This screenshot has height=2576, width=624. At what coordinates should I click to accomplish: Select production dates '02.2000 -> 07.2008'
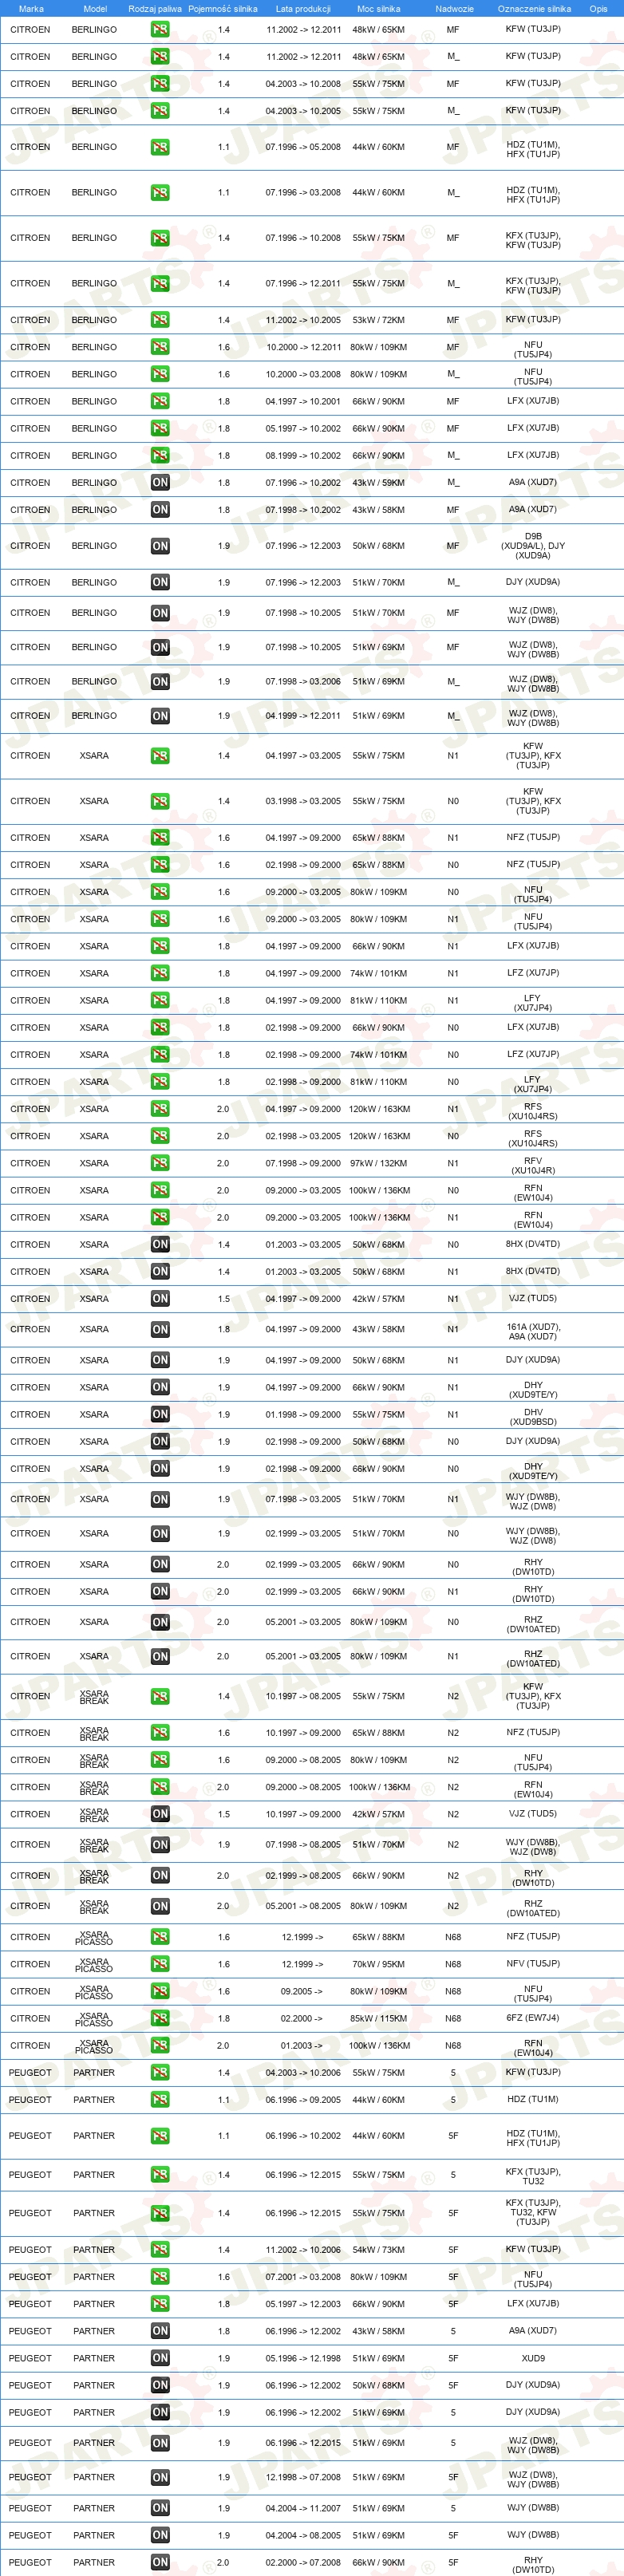point(303,2562)
